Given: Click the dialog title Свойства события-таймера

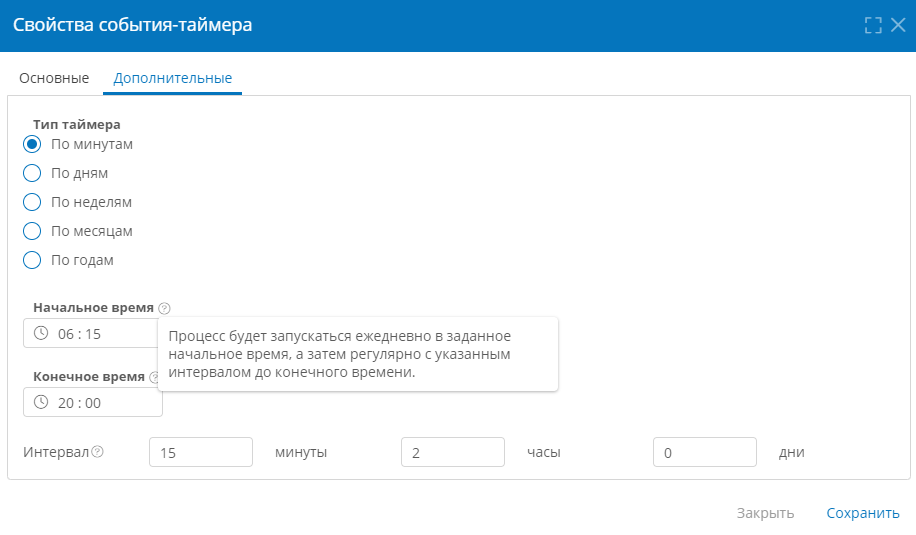Looking at the screenshot, I should coord(133,25).
